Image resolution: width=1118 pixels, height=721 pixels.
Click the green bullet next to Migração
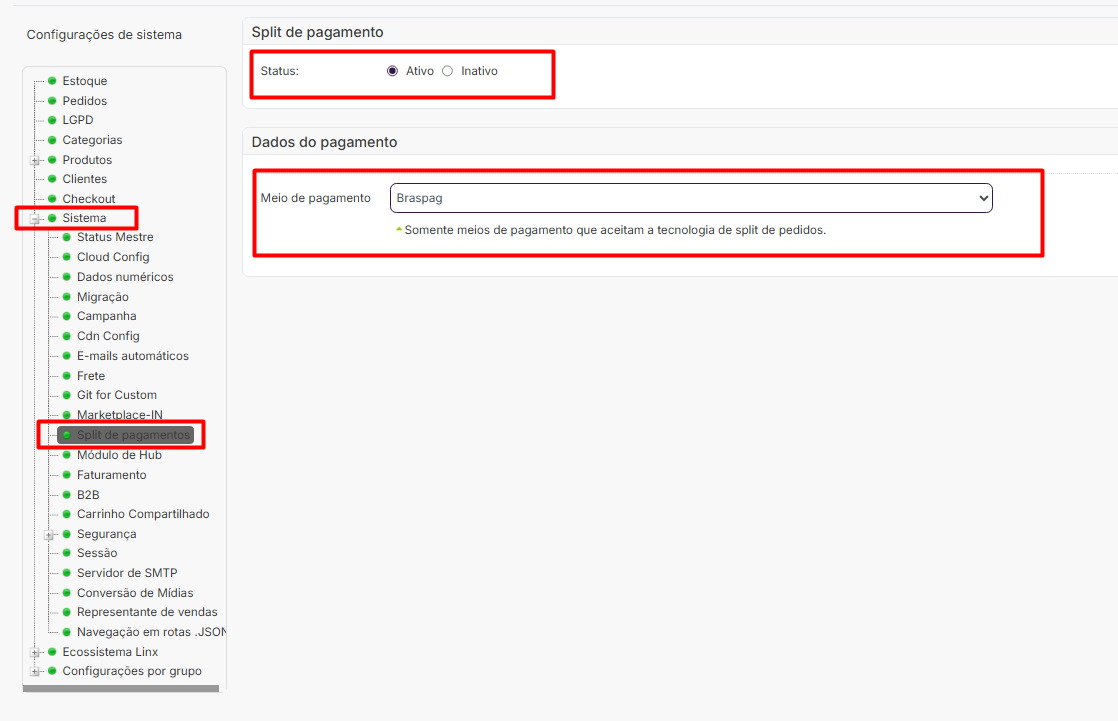click(x=66, y=297)
